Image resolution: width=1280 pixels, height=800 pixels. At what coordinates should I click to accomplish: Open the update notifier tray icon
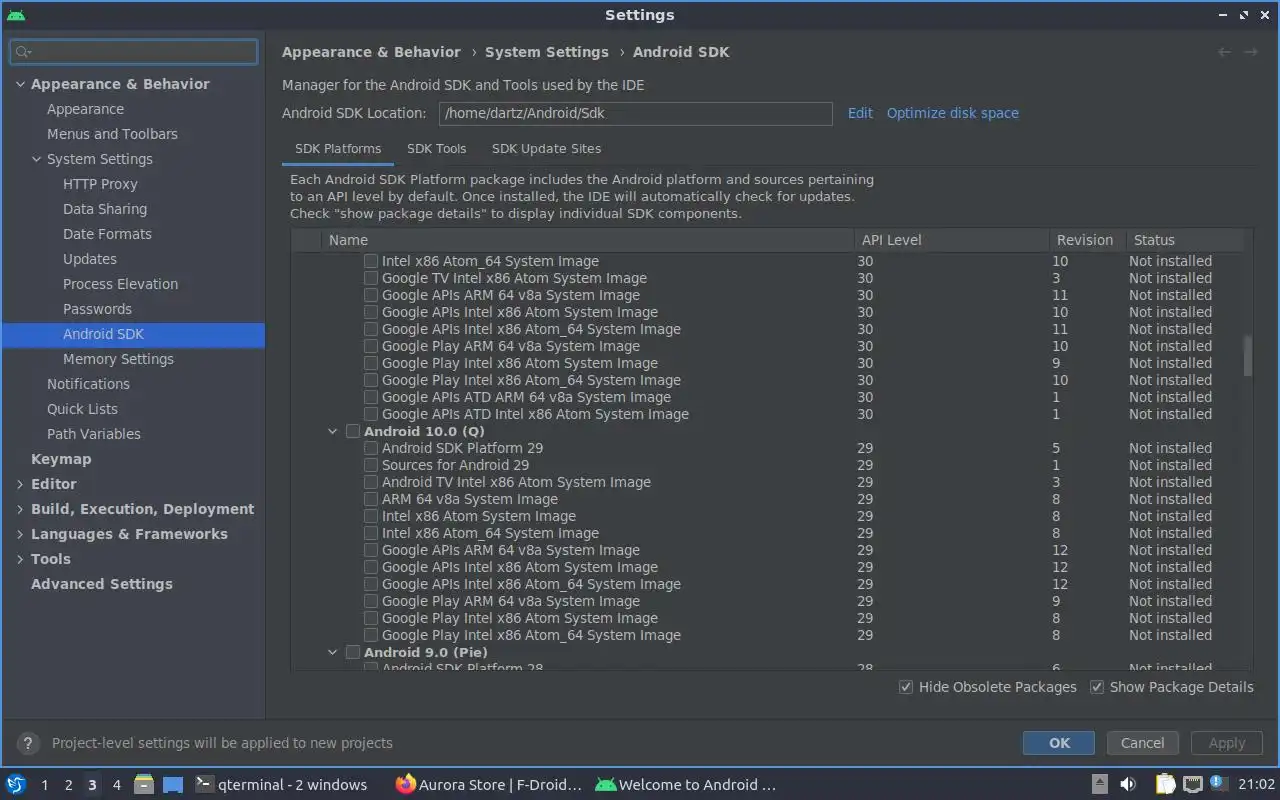tap(1218, 783)
